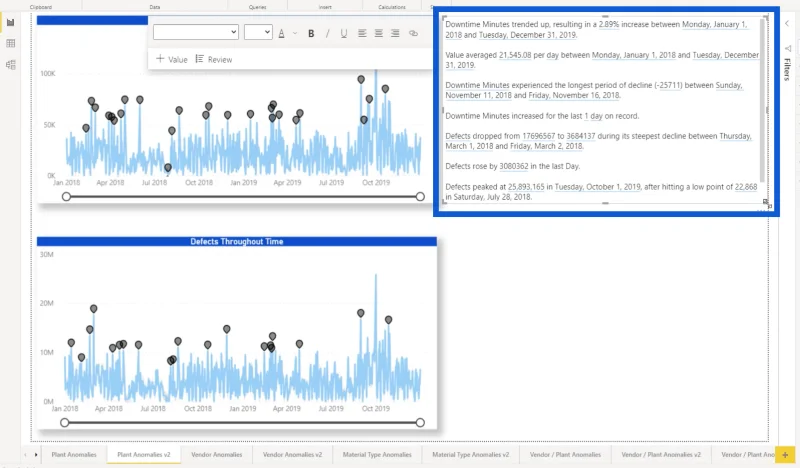Open the Model view icon
Viewport: 800px width, 468px height.
[x=10, y=64]
